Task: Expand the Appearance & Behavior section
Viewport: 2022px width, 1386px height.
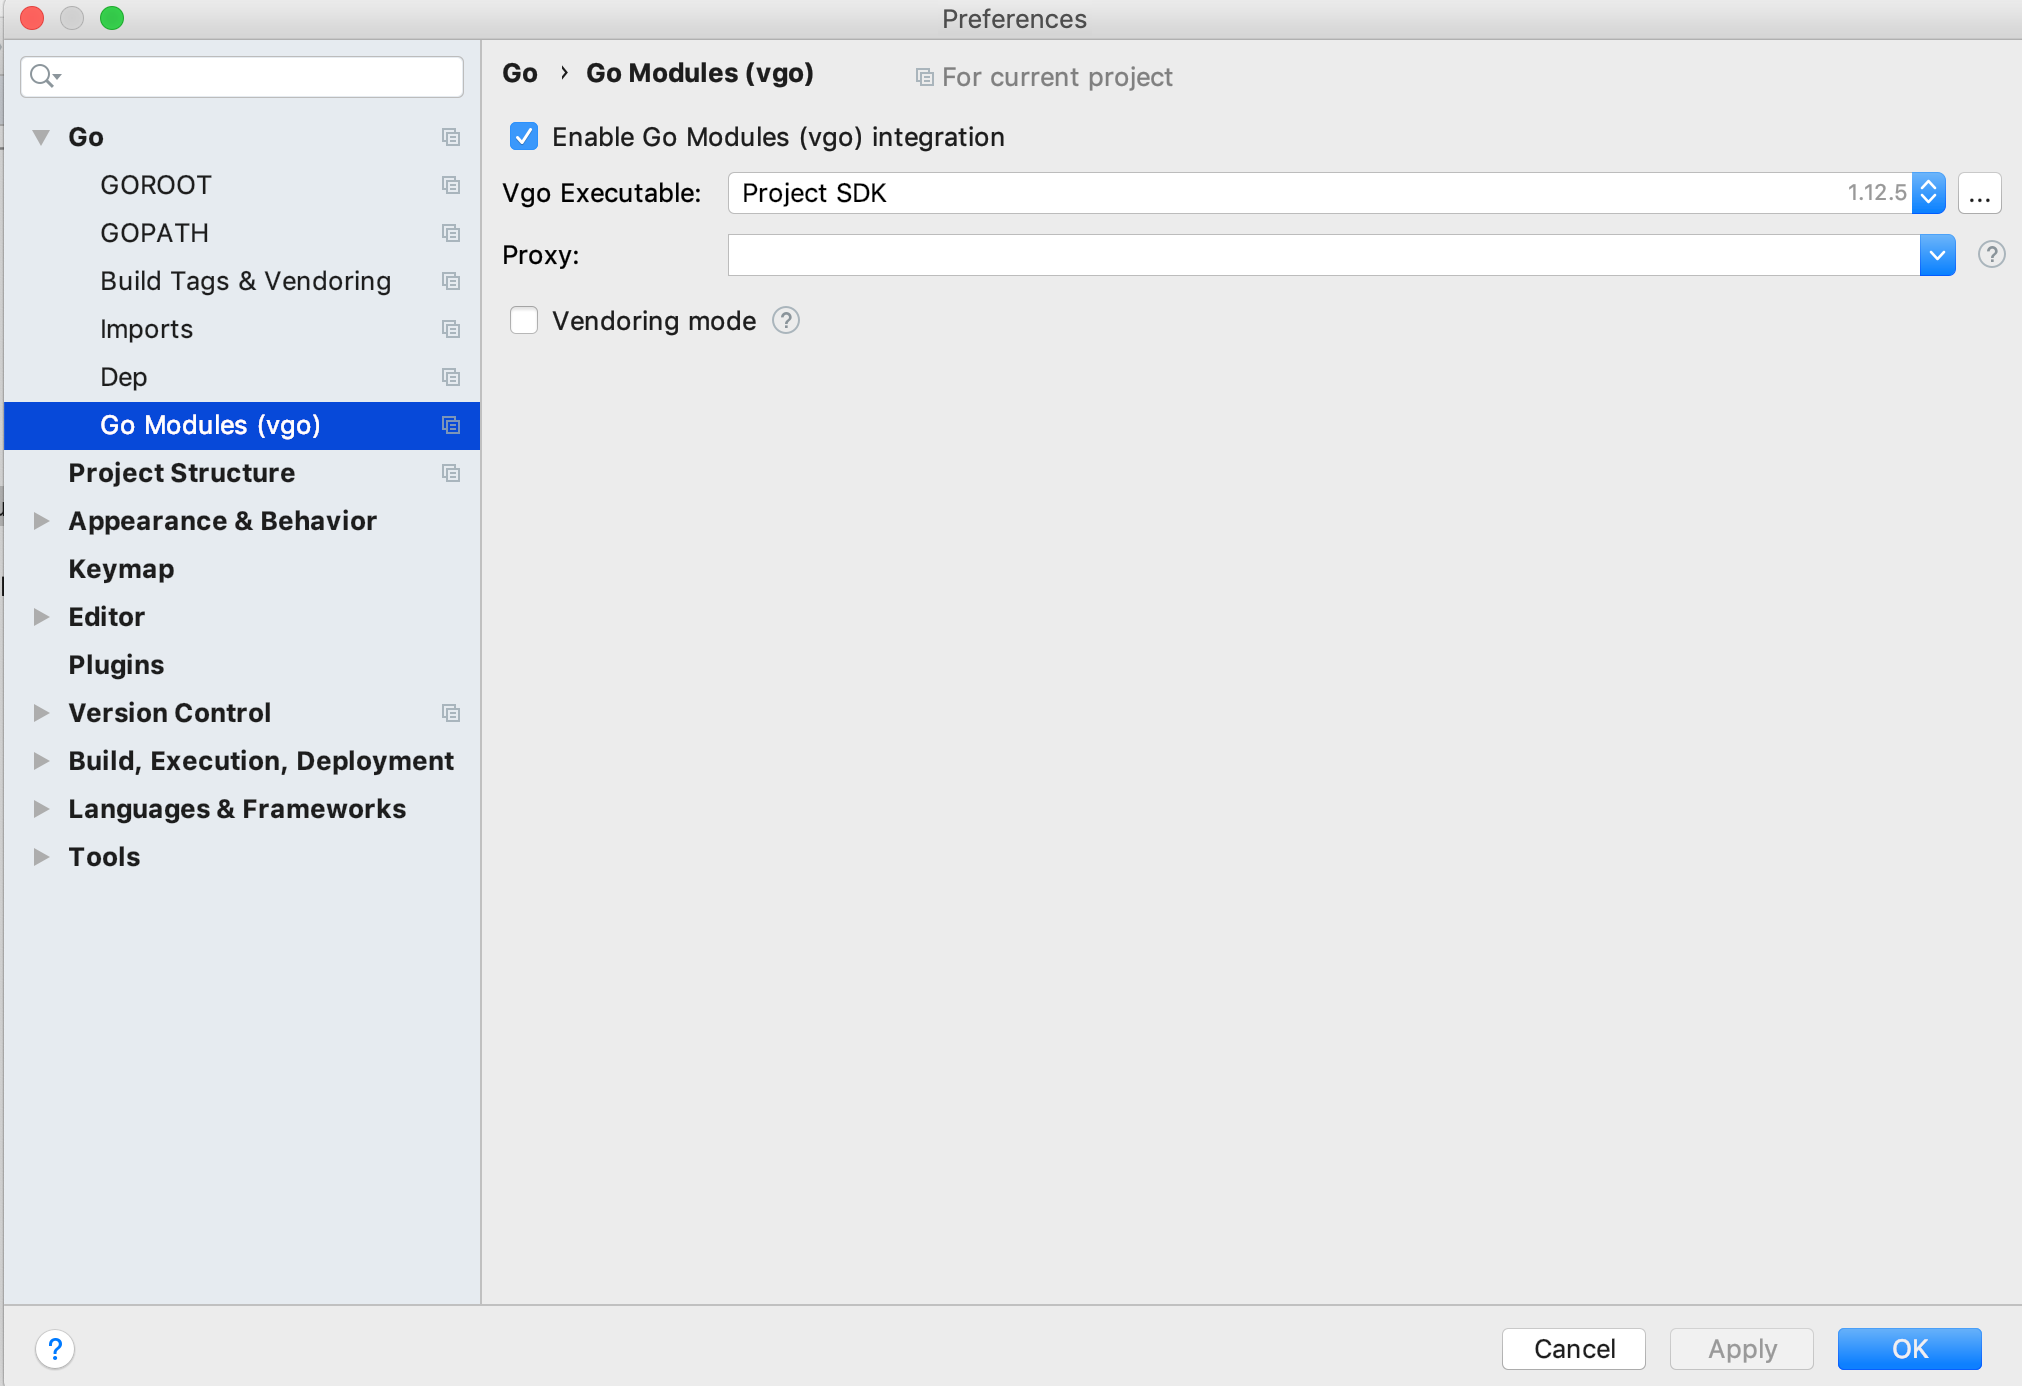Action: [x=41, y=520]
